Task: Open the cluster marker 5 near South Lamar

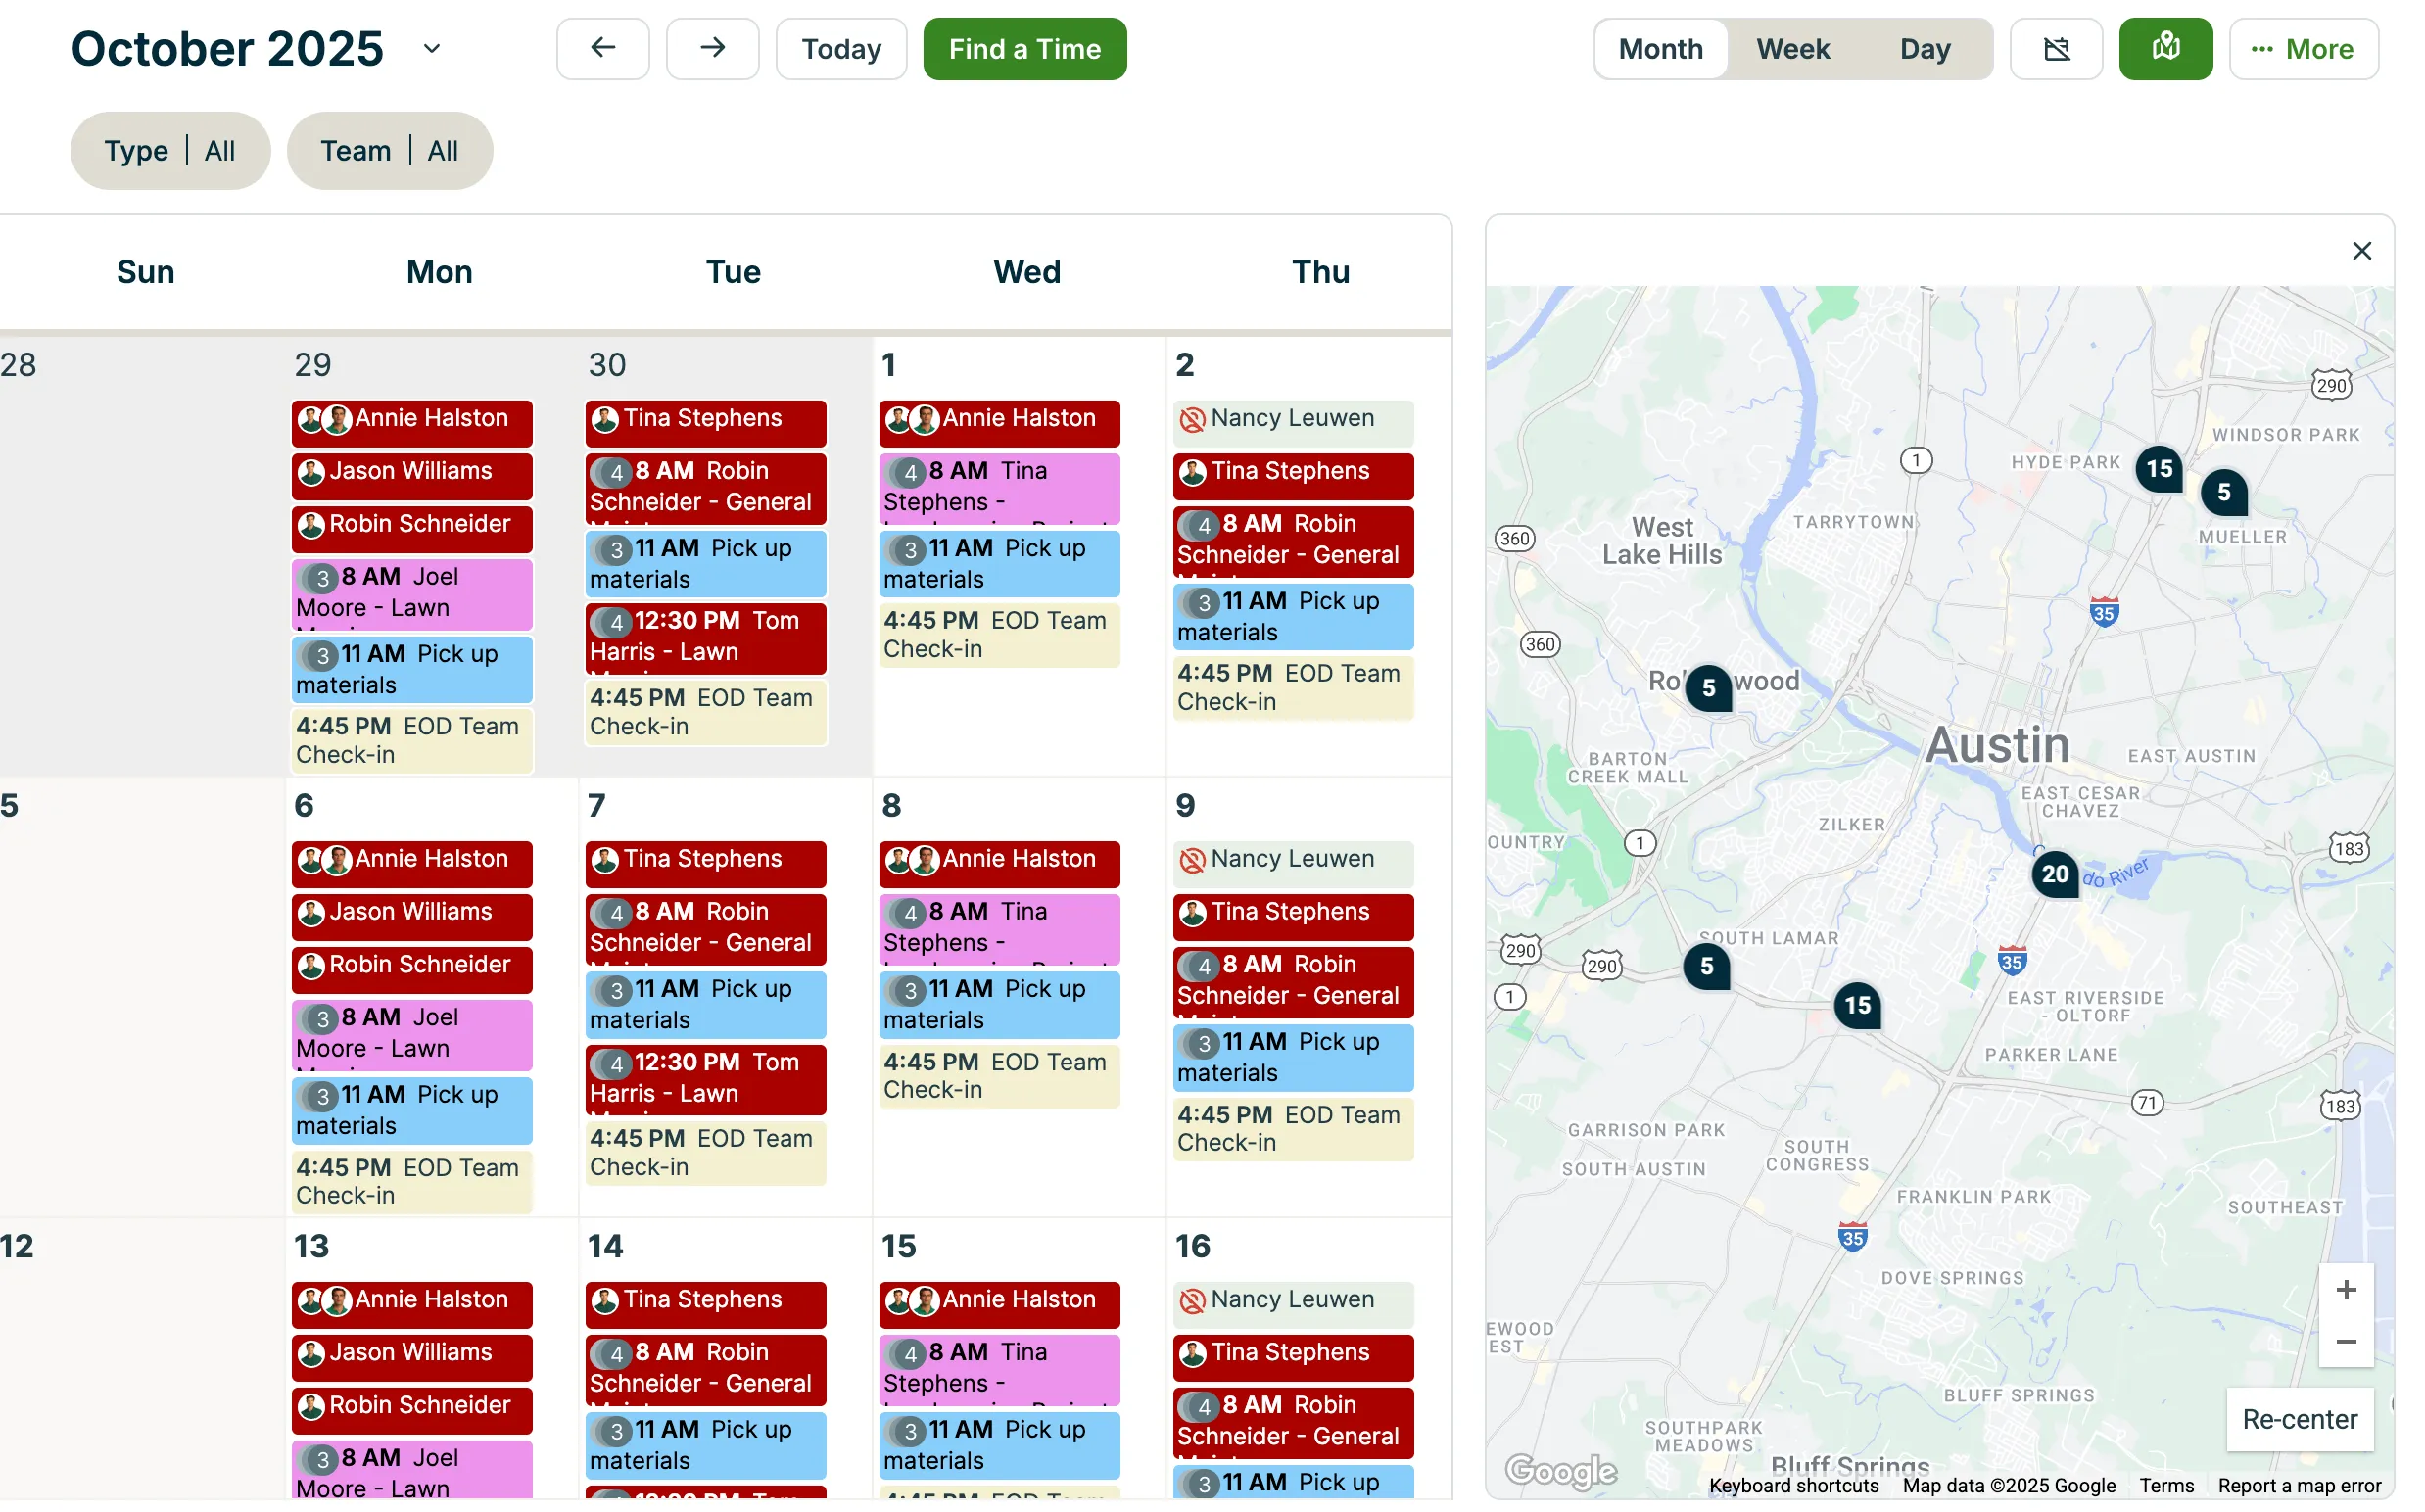Action: [x=1706, y=966]
